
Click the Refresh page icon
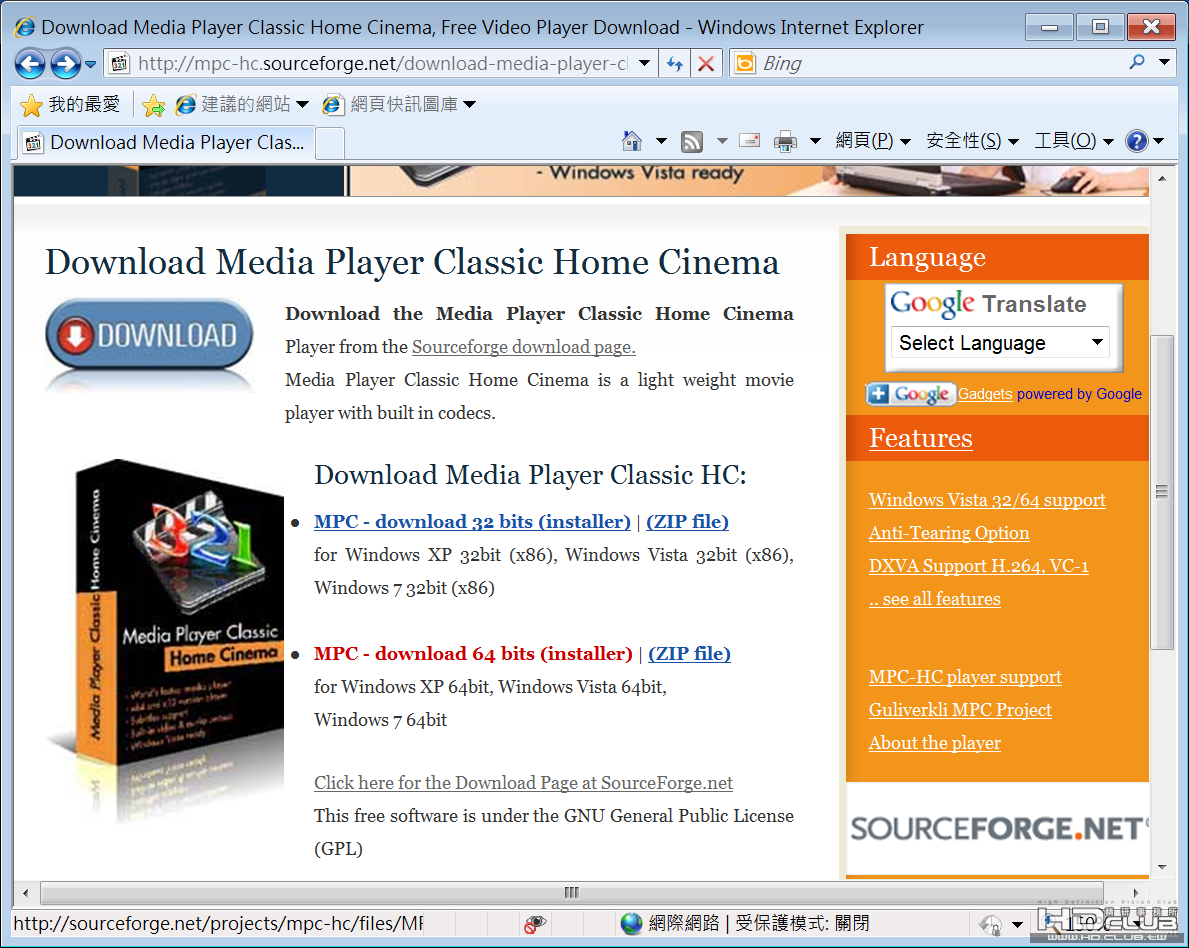point(675,64)
